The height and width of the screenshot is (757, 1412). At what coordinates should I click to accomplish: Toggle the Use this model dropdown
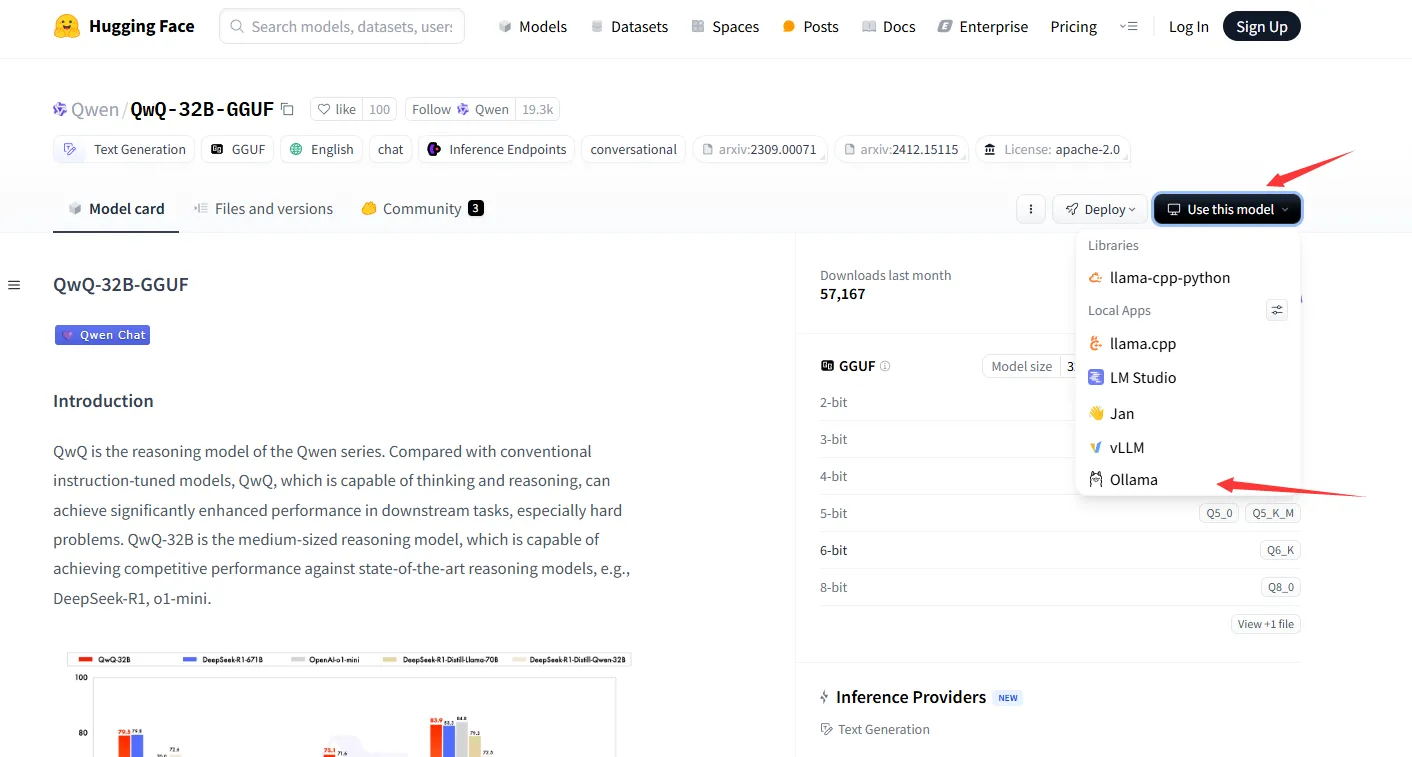click(x=1228, y=209)
